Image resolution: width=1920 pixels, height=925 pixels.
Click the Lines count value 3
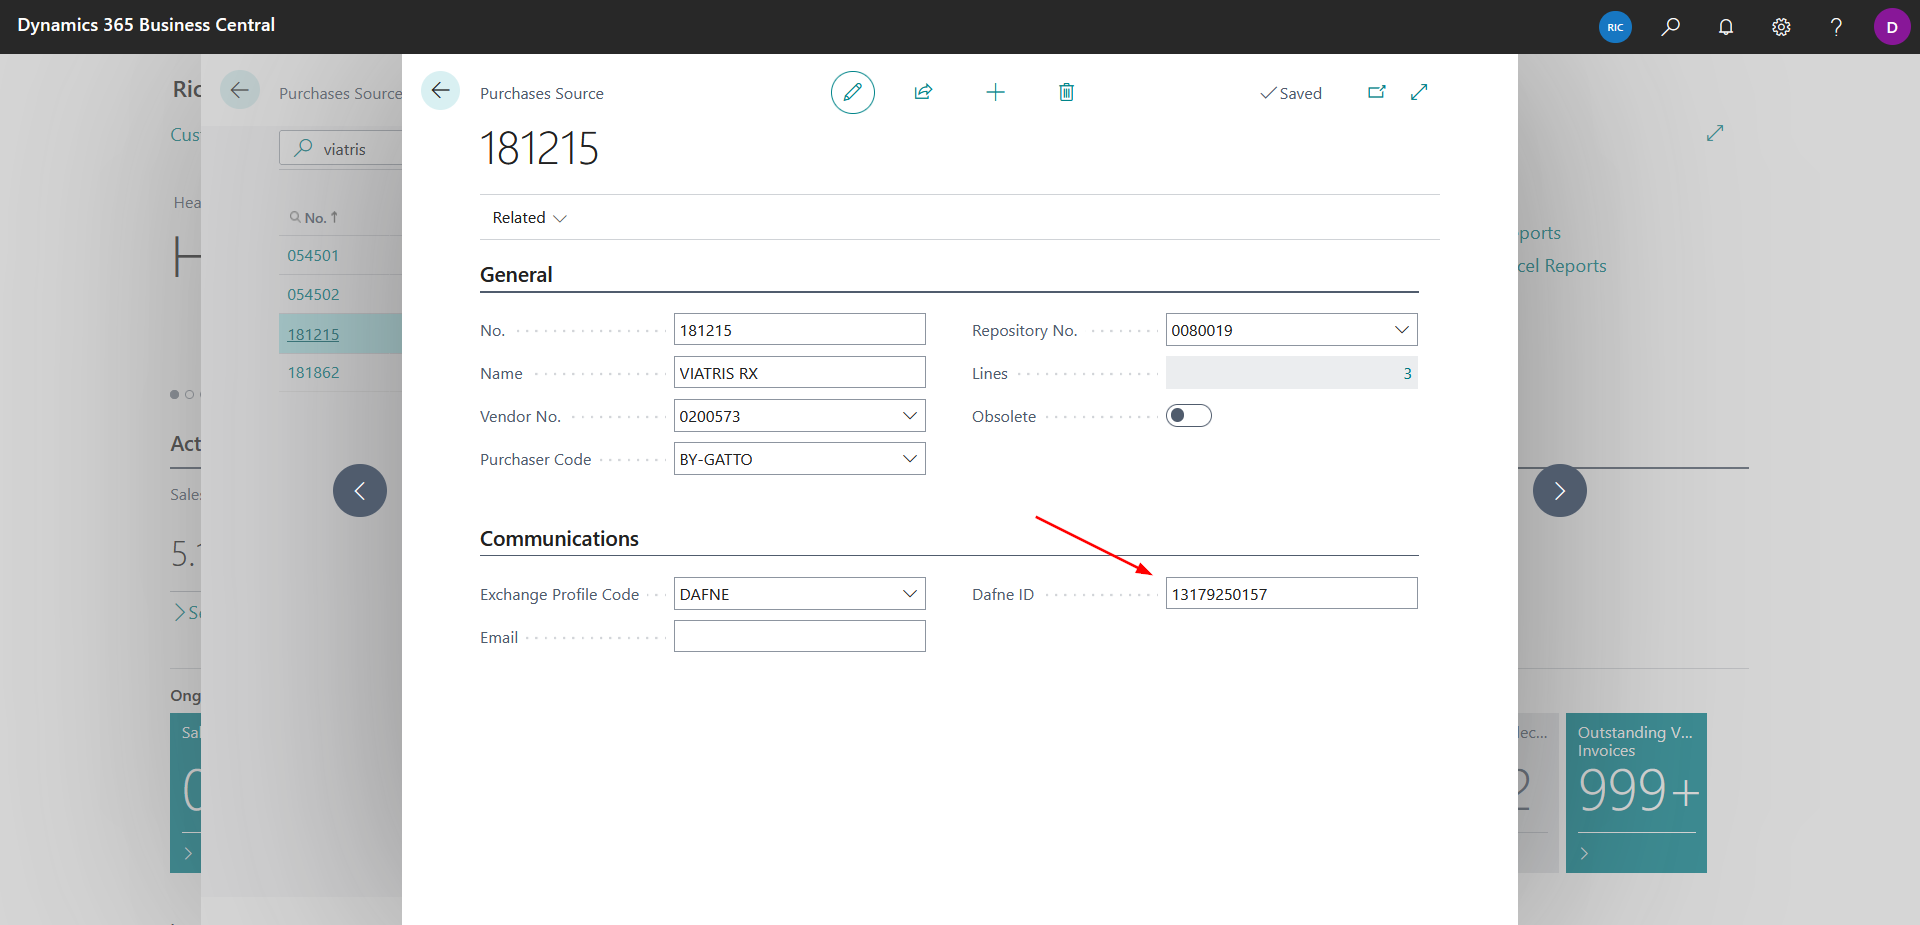point(1407,373)
